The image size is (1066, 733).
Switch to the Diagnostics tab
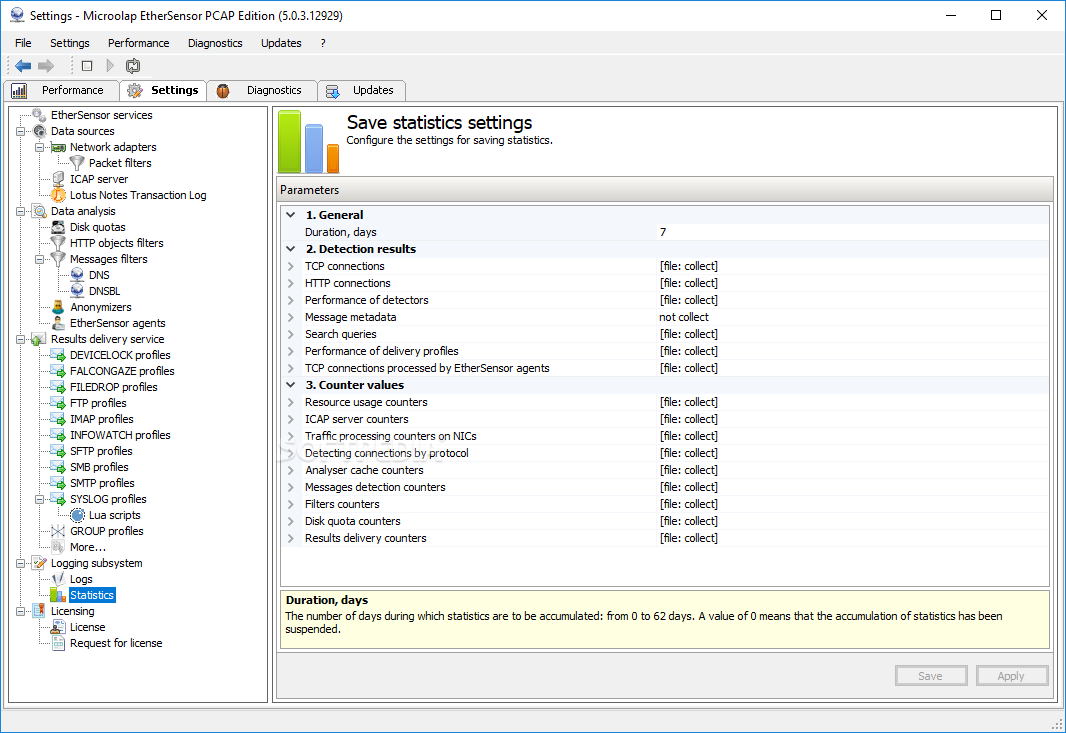tap(262, 90)
